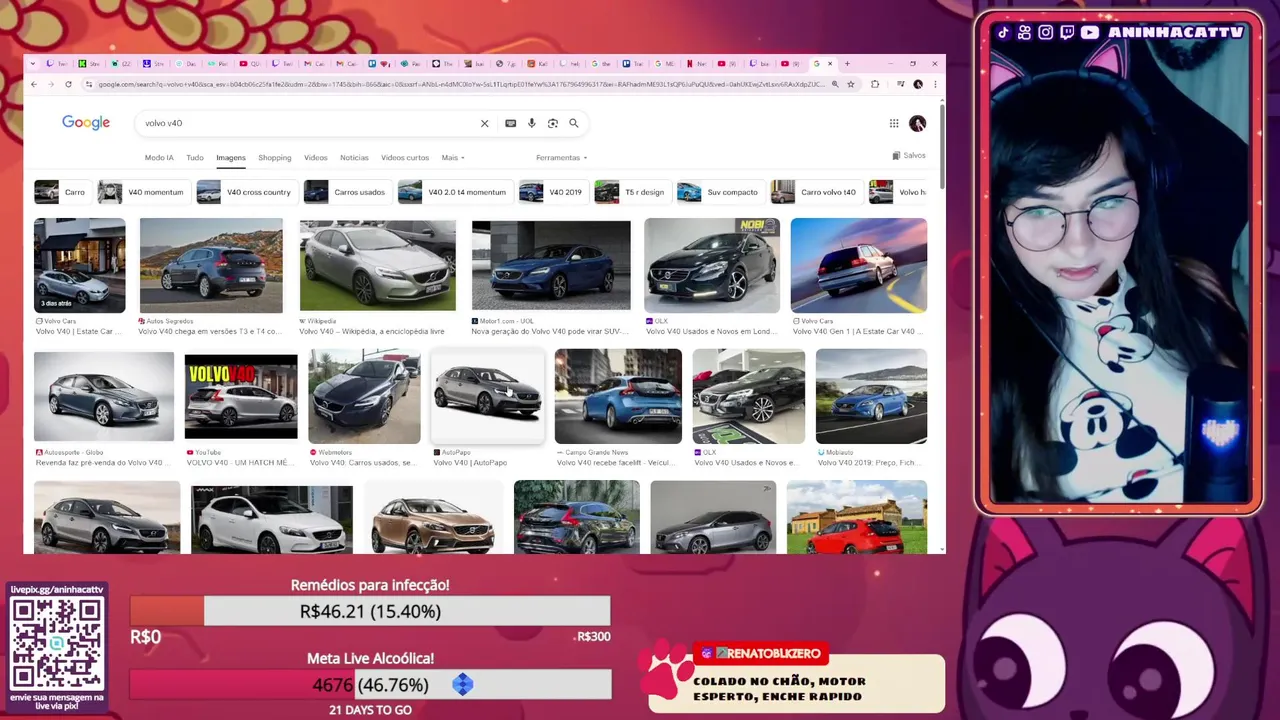Image resolution: width=1280 pixels, height=720 pixels.
Task: Open the YouTube VOLVO V40 hatch thumbnail
Action: (241, 397)
